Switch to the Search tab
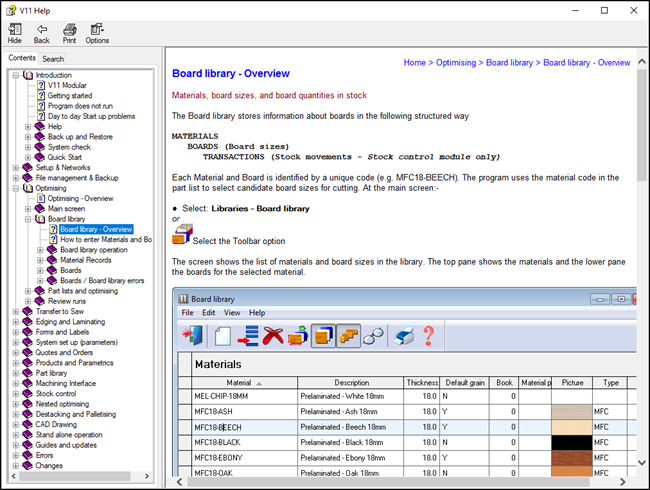The width and height of the screenshot is (650, 490). pyautogui.click(x=53, y=59)
